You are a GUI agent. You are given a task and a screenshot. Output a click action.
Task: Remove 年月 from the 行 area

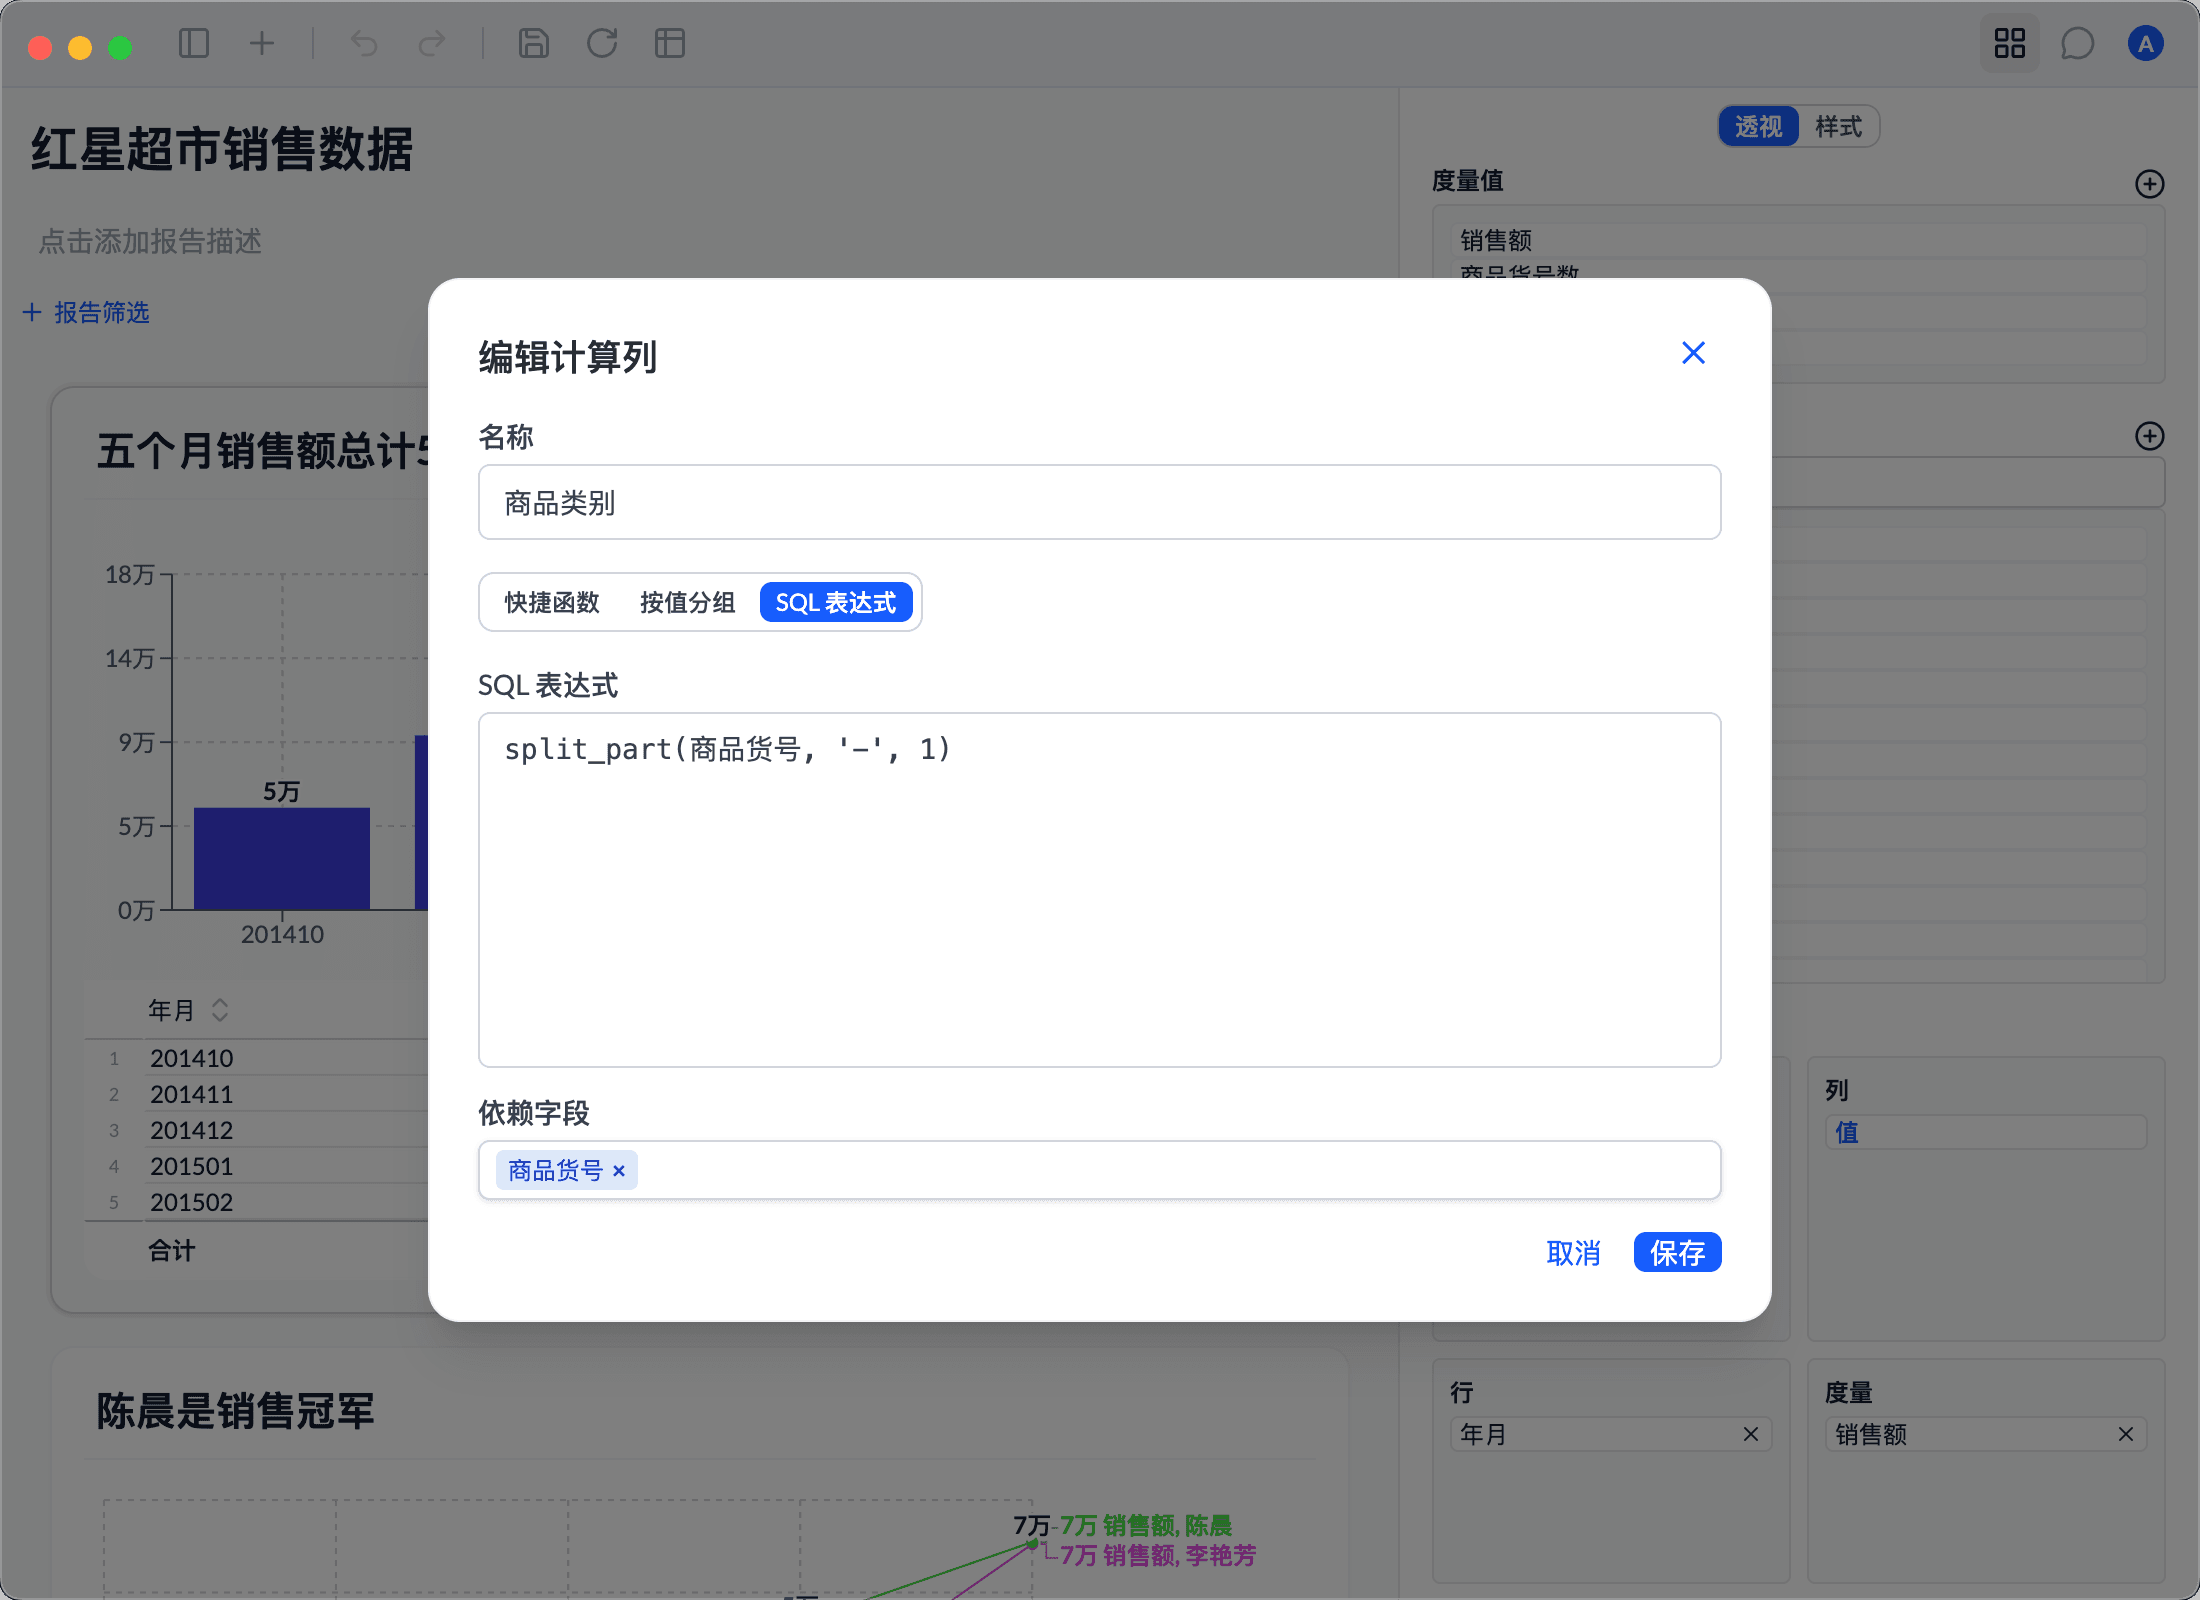1751,1434
